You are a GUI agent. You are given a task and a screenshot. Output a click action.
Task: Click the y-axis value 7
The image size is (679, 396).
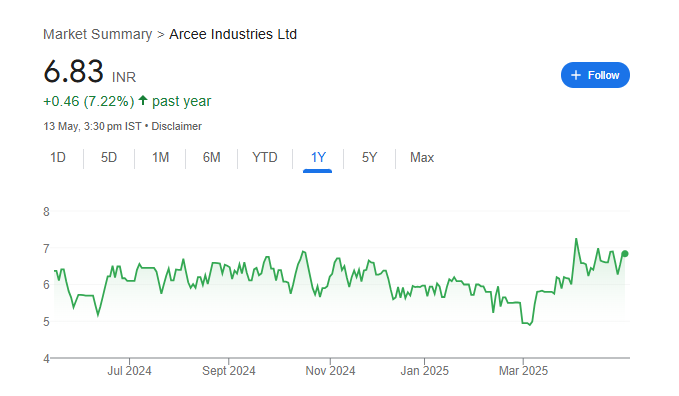(x=46, y=249)
